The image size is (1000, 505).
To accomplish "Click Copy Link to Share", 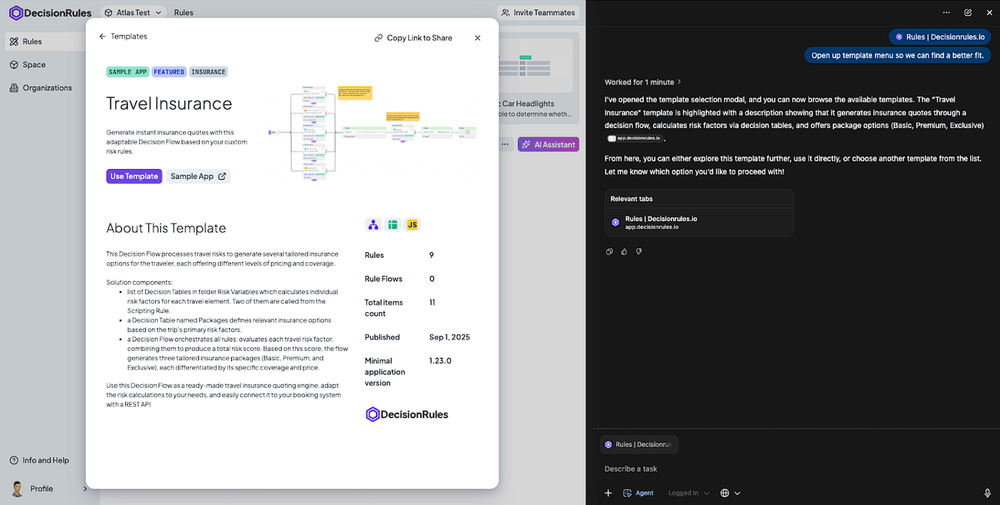I will (x=413, y=38).
